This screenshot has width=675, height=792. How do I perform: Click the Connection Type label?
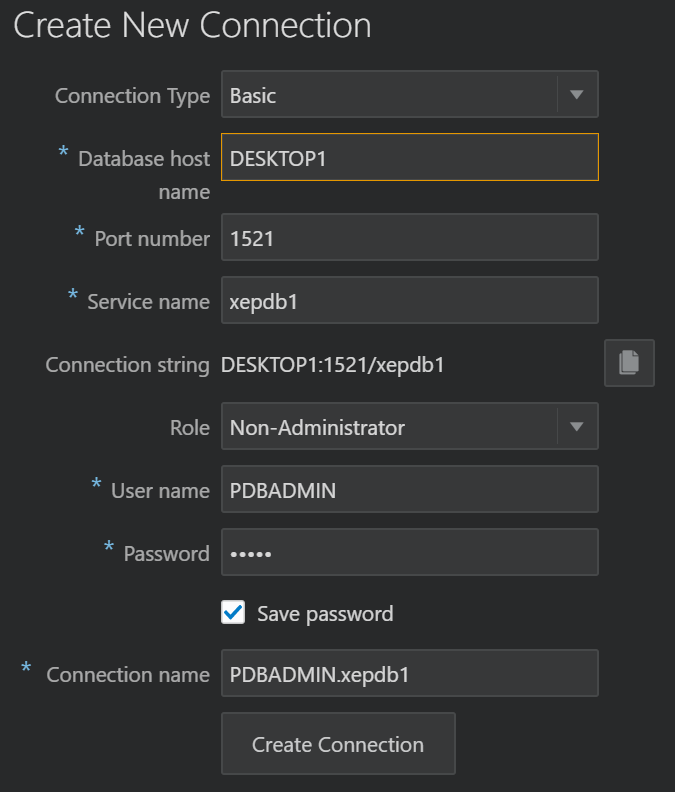(132, 96)
